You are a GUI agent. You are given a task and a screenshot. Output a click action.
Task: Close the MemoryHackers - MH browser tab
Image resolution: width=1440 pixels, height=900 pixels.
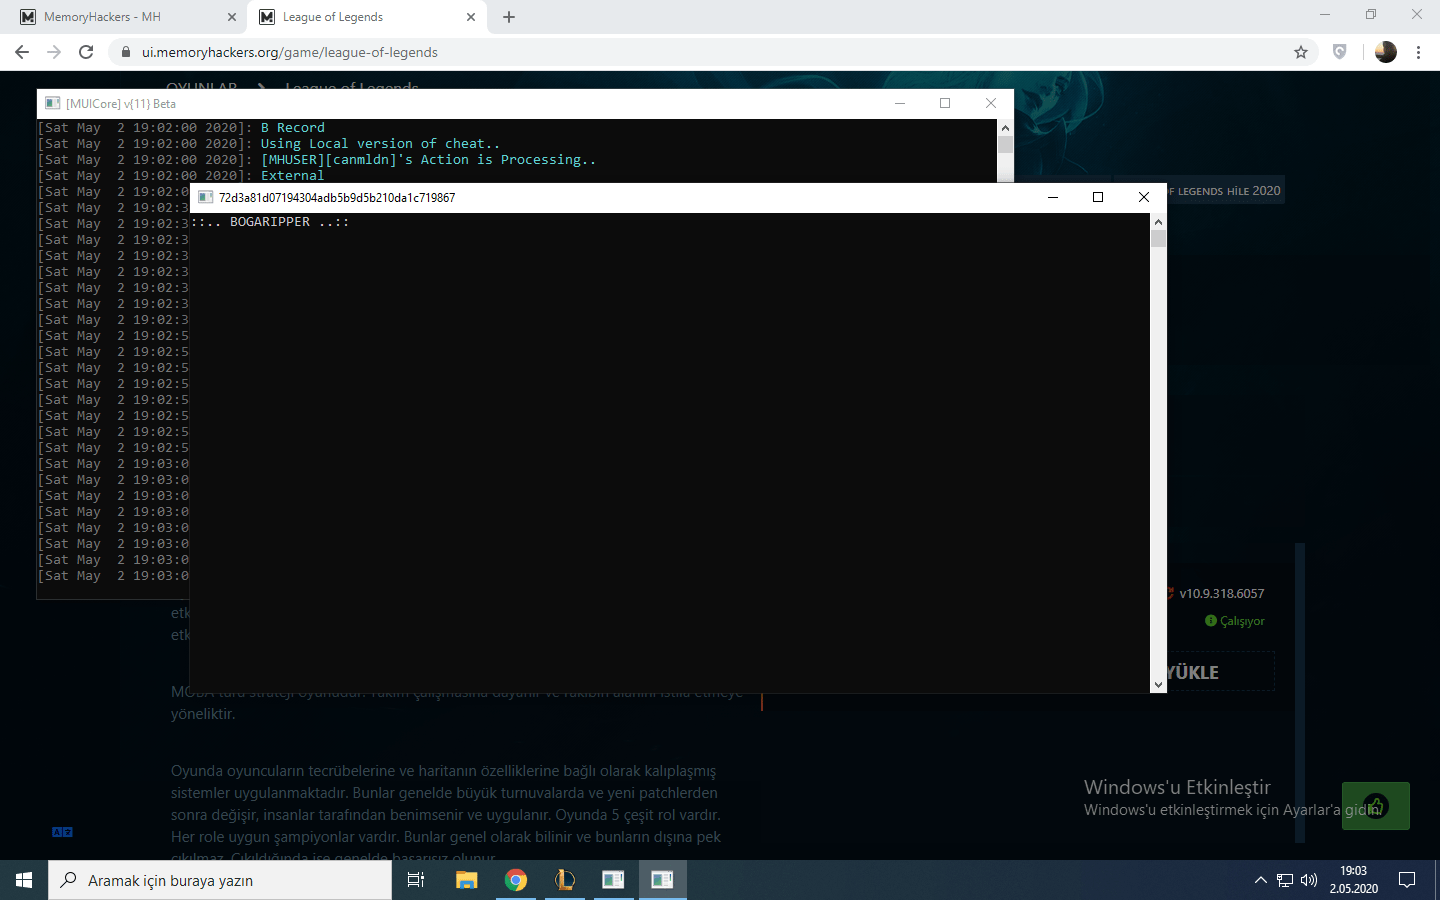click(x=232, y=17)
